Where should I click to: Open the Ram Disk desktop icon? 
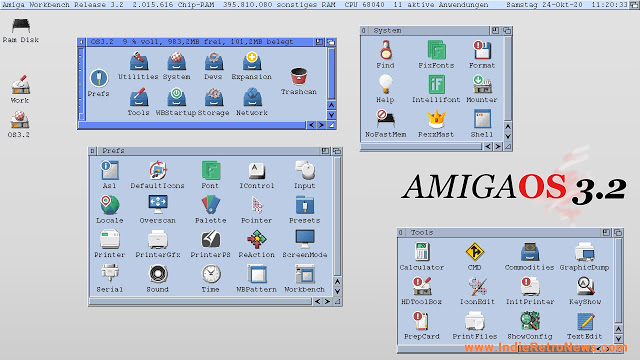tap(21, 26)
